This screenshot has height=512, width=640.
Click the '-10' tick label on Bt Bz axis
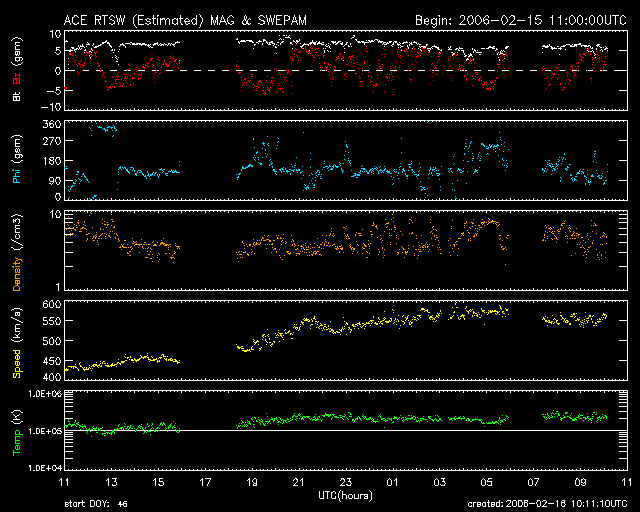click(x=52, y=107)
